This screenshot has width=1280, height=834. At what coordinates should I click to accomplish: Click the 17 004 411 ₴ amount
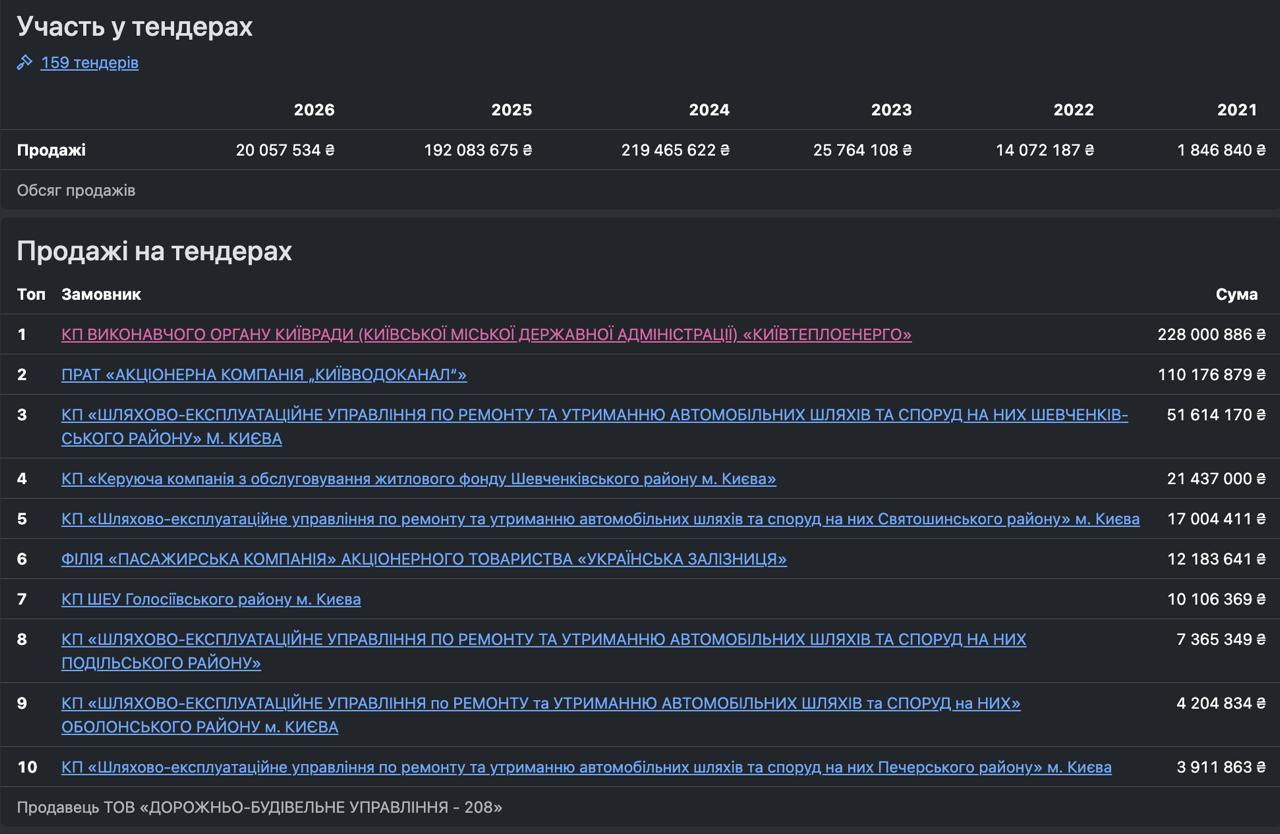[1217, 519]
